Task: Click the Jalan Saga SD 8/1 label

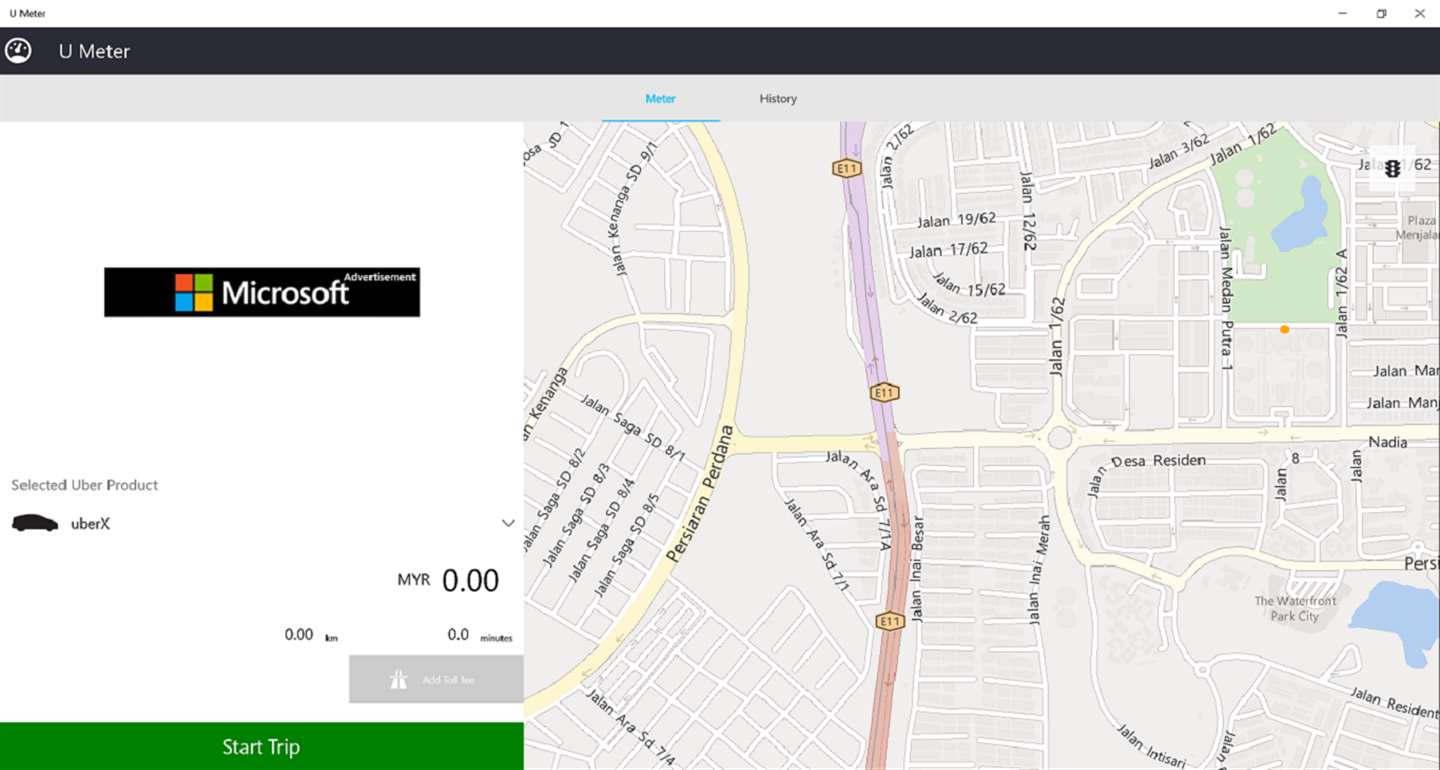Action: click(x=633, y=426)
